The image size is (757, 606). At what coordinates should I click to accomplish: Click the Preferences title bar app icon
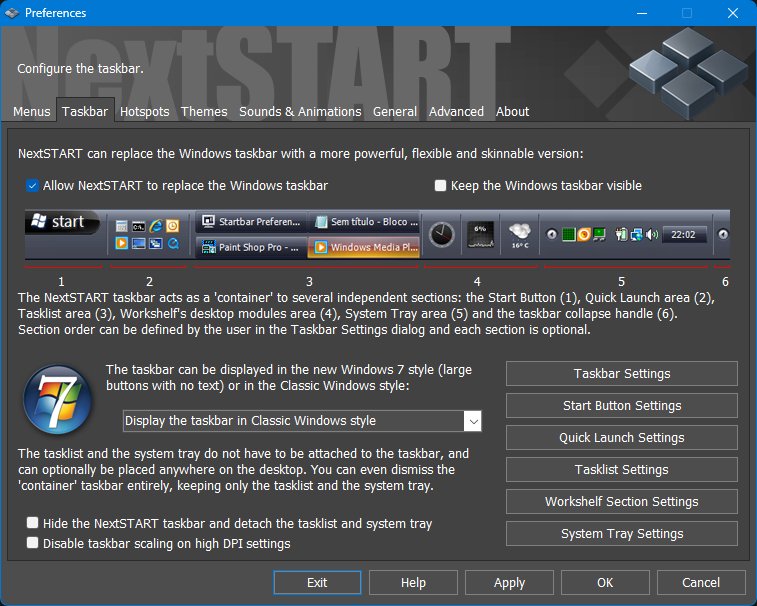click(x=12, y=13)
